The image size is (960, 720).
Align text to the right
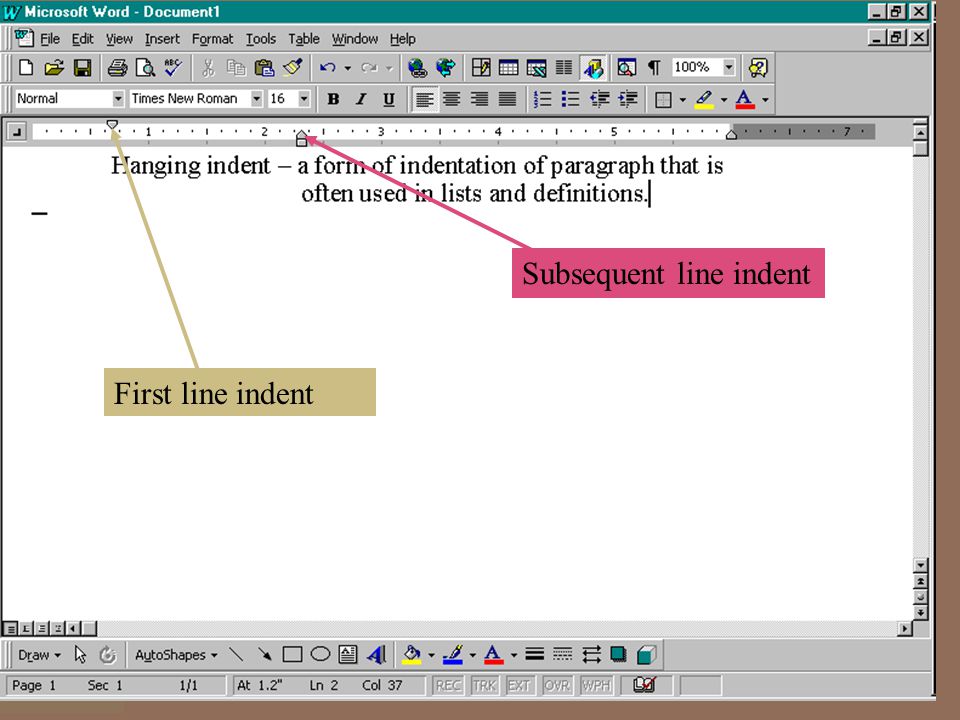coord(479,99)
